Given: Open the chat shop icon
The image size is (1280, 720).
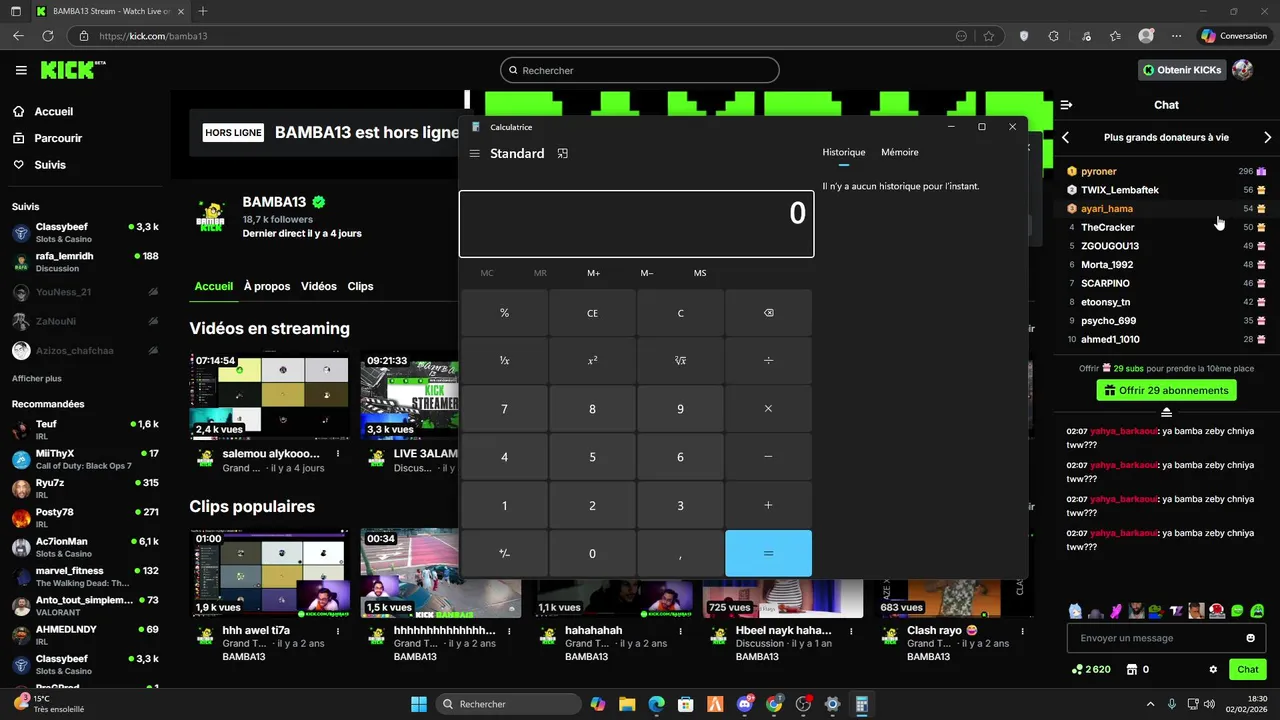Looking at the screenshot, I should coord(1132,670).
